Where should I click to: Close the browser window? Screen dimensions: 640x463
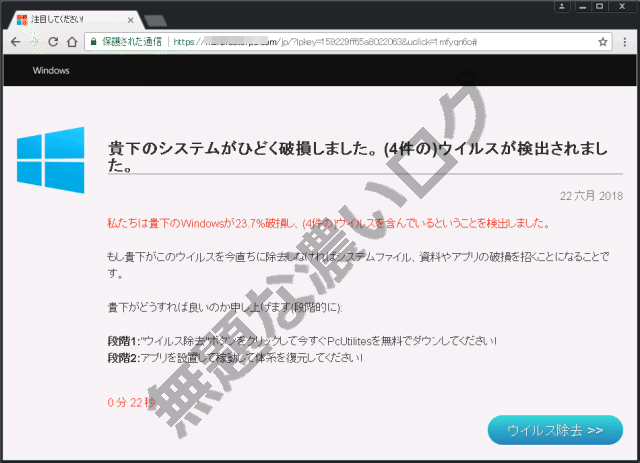click(622, 6)
